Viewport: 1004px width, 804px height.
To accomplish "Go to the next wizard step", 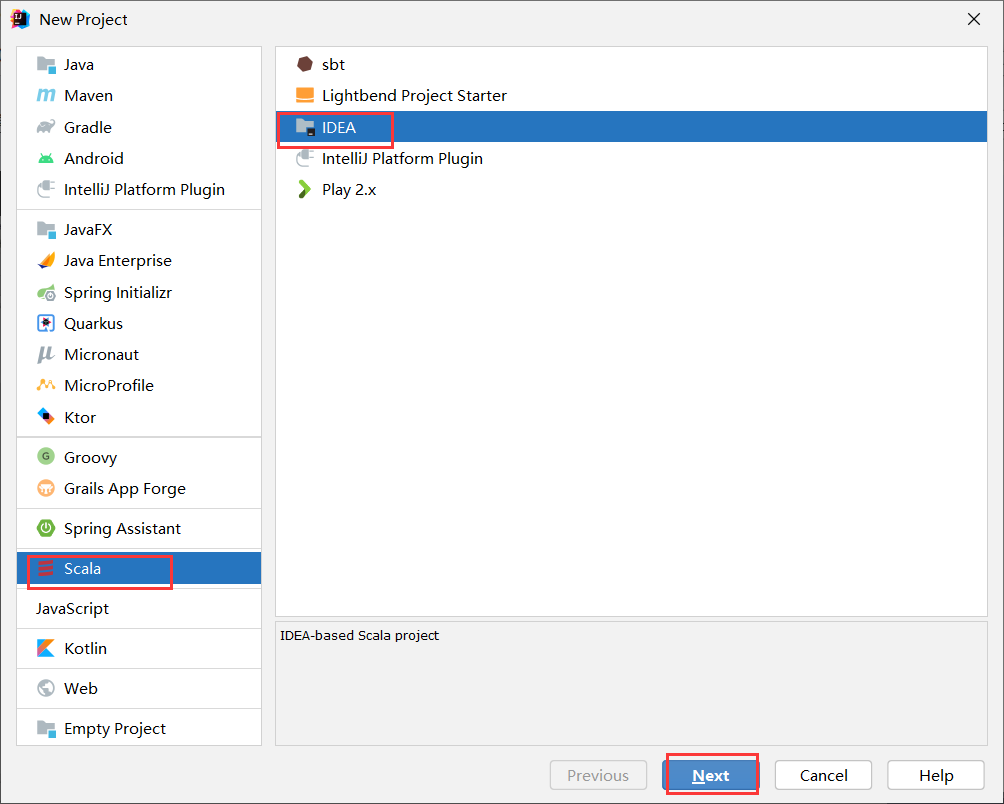I will pos(711,775).
